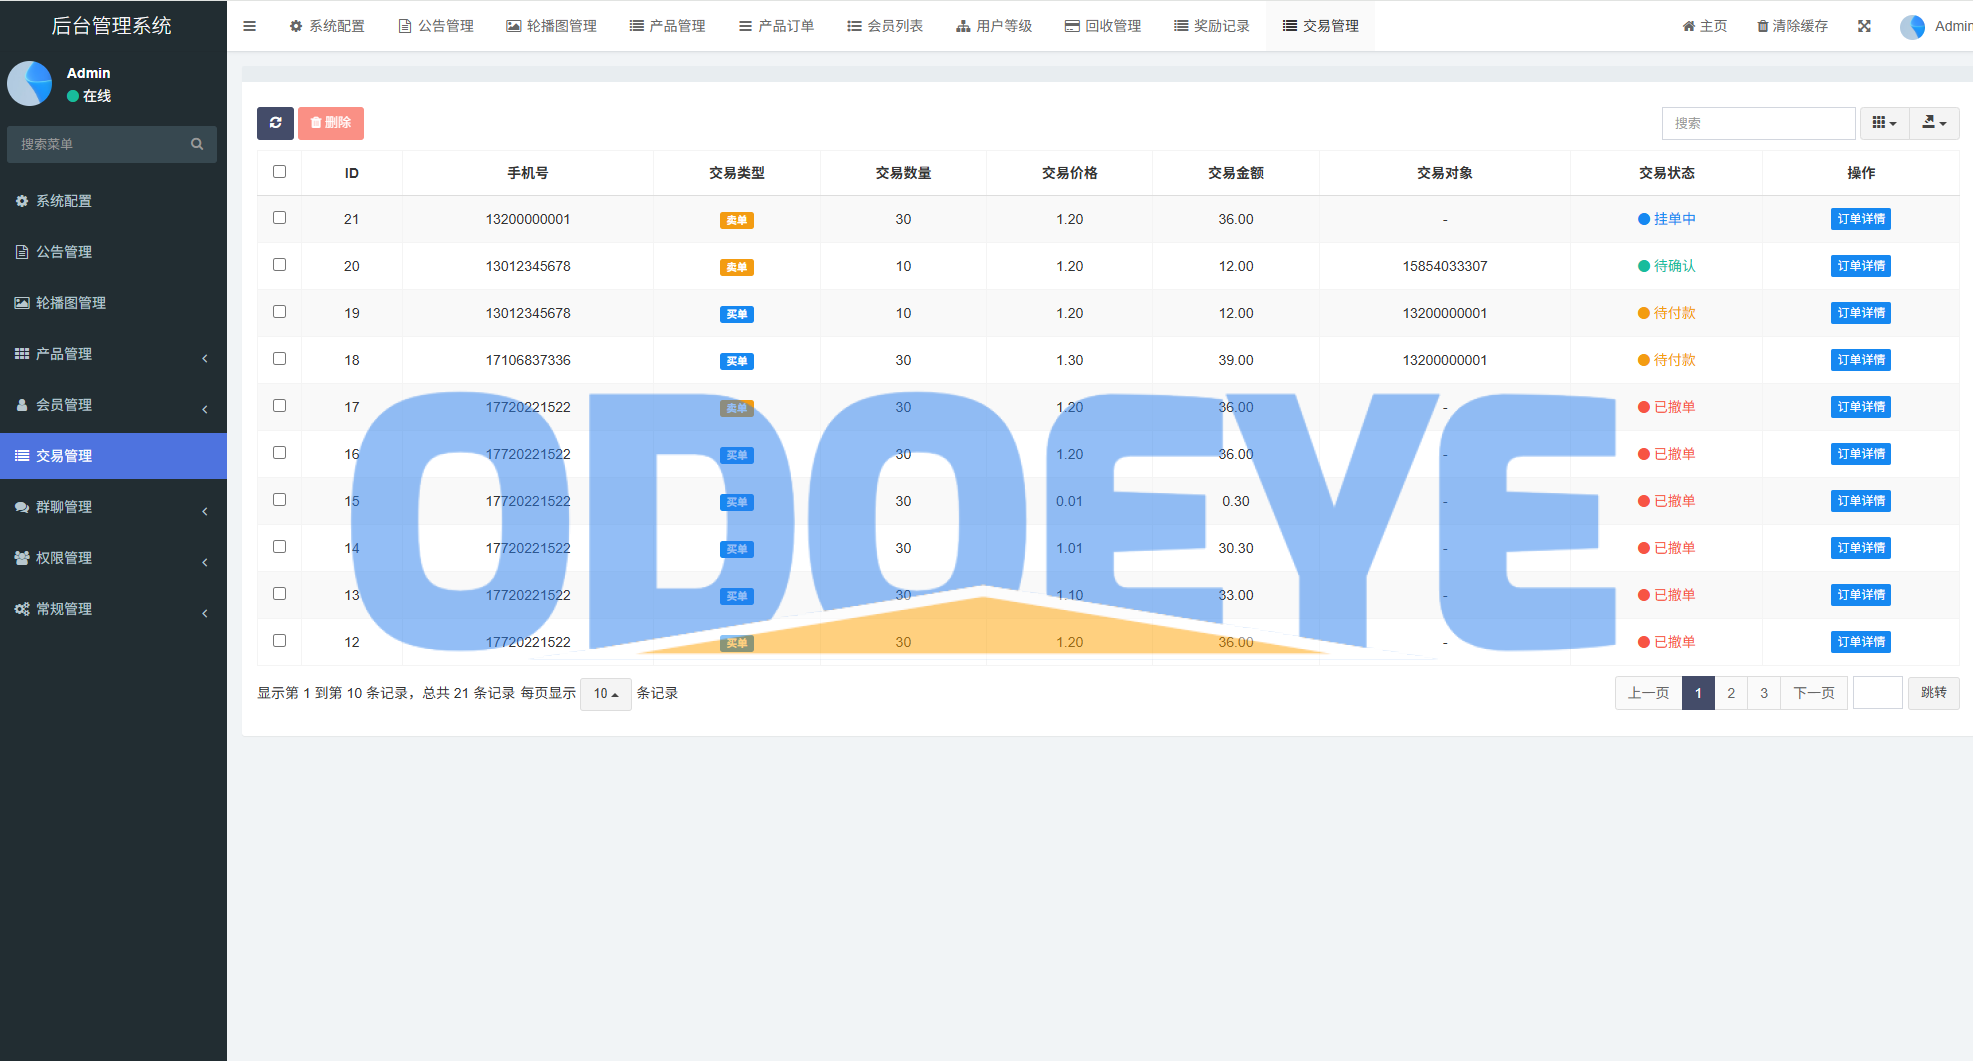This screenshot has height=1061, width=1973.
Task: Open the export data dropdown
Action: point(1934,123)
